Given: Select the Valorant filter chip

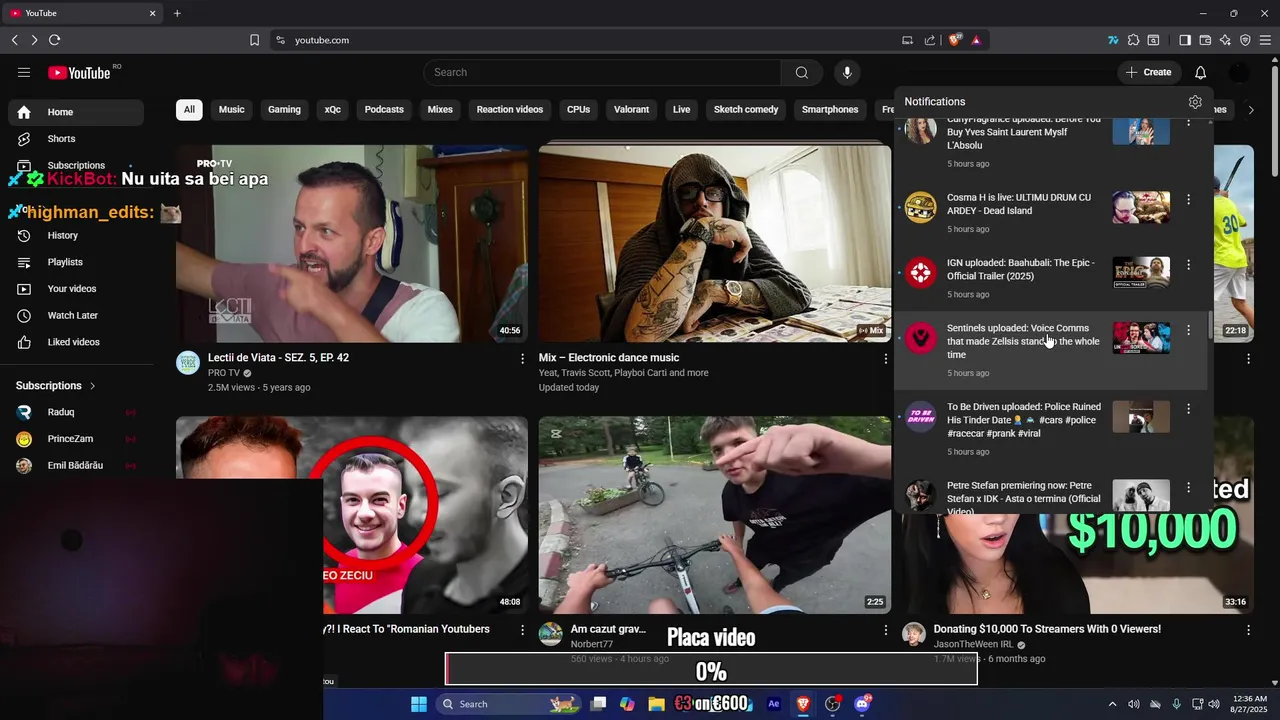Looking at the screenshot, I should (x=631, y=110).
